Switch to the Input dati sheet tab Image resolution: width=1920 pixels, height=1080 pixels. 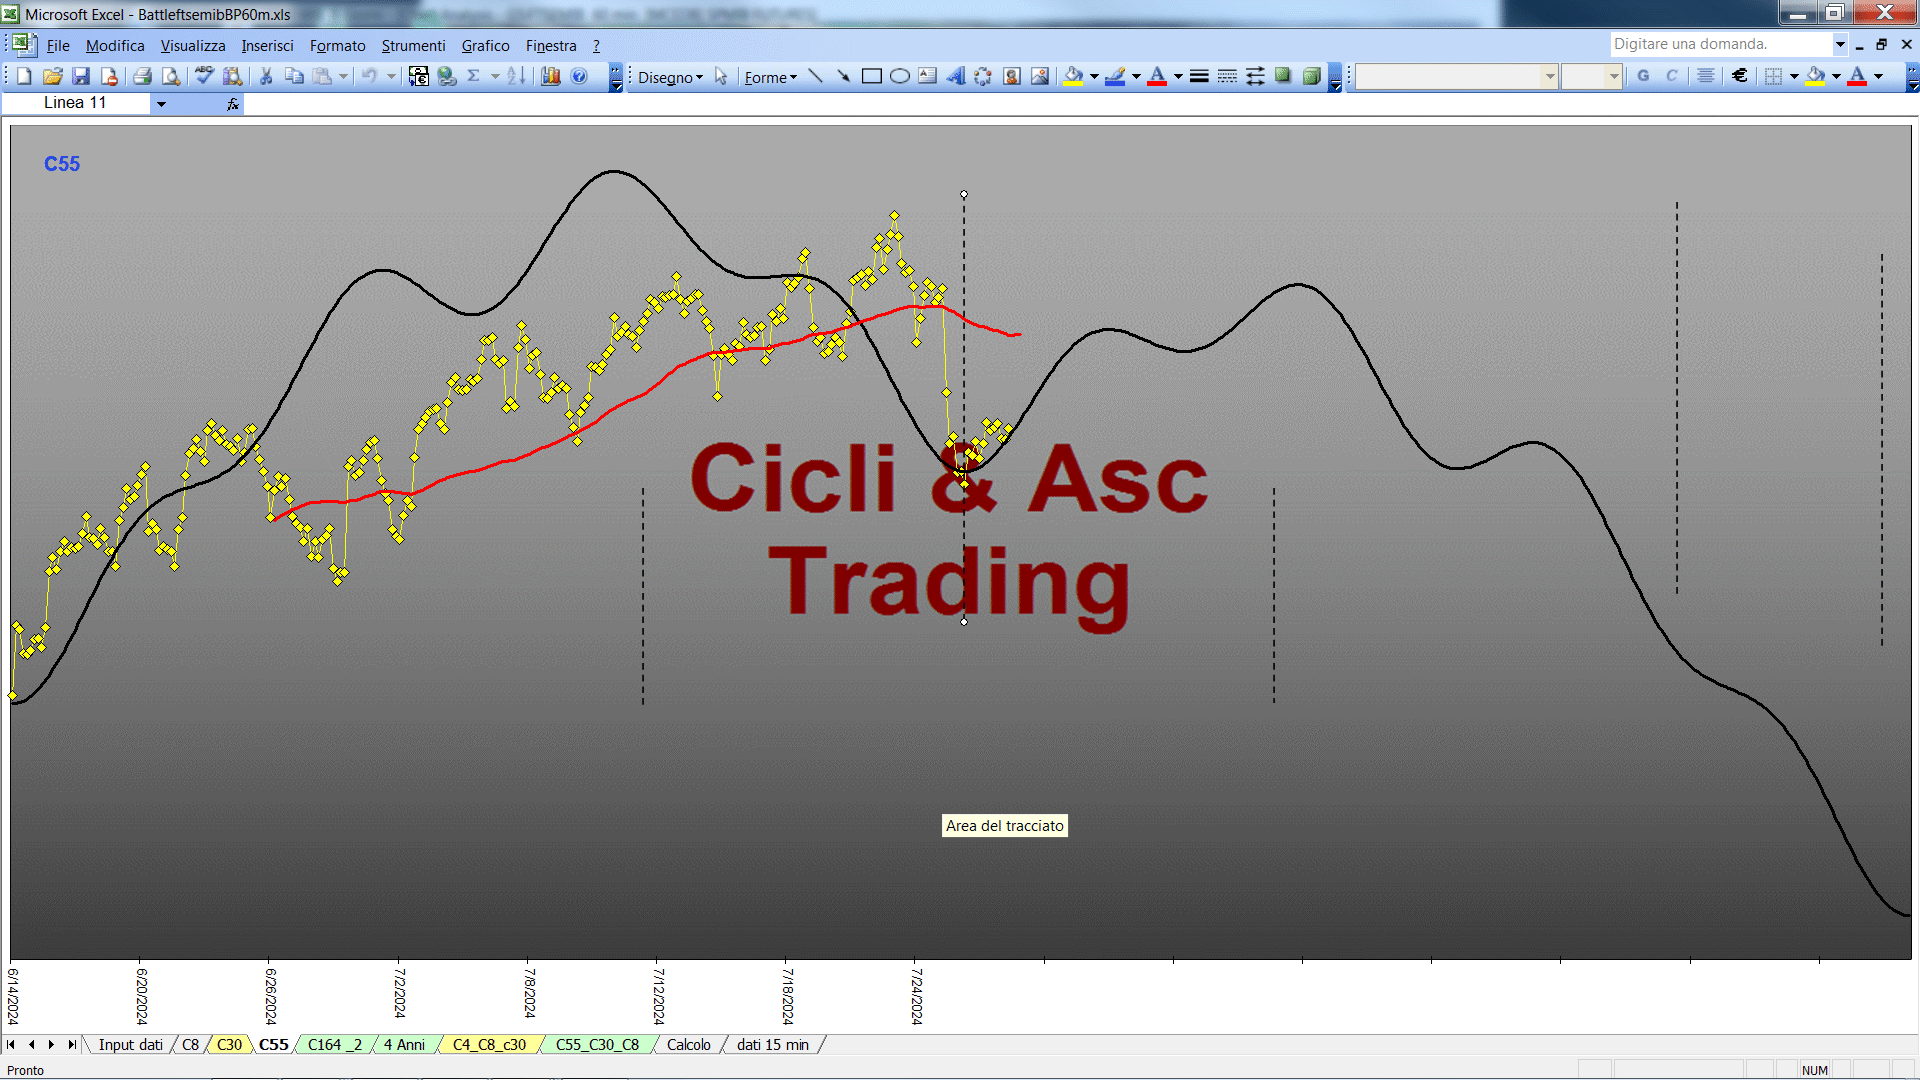(x=130, y=1045)
